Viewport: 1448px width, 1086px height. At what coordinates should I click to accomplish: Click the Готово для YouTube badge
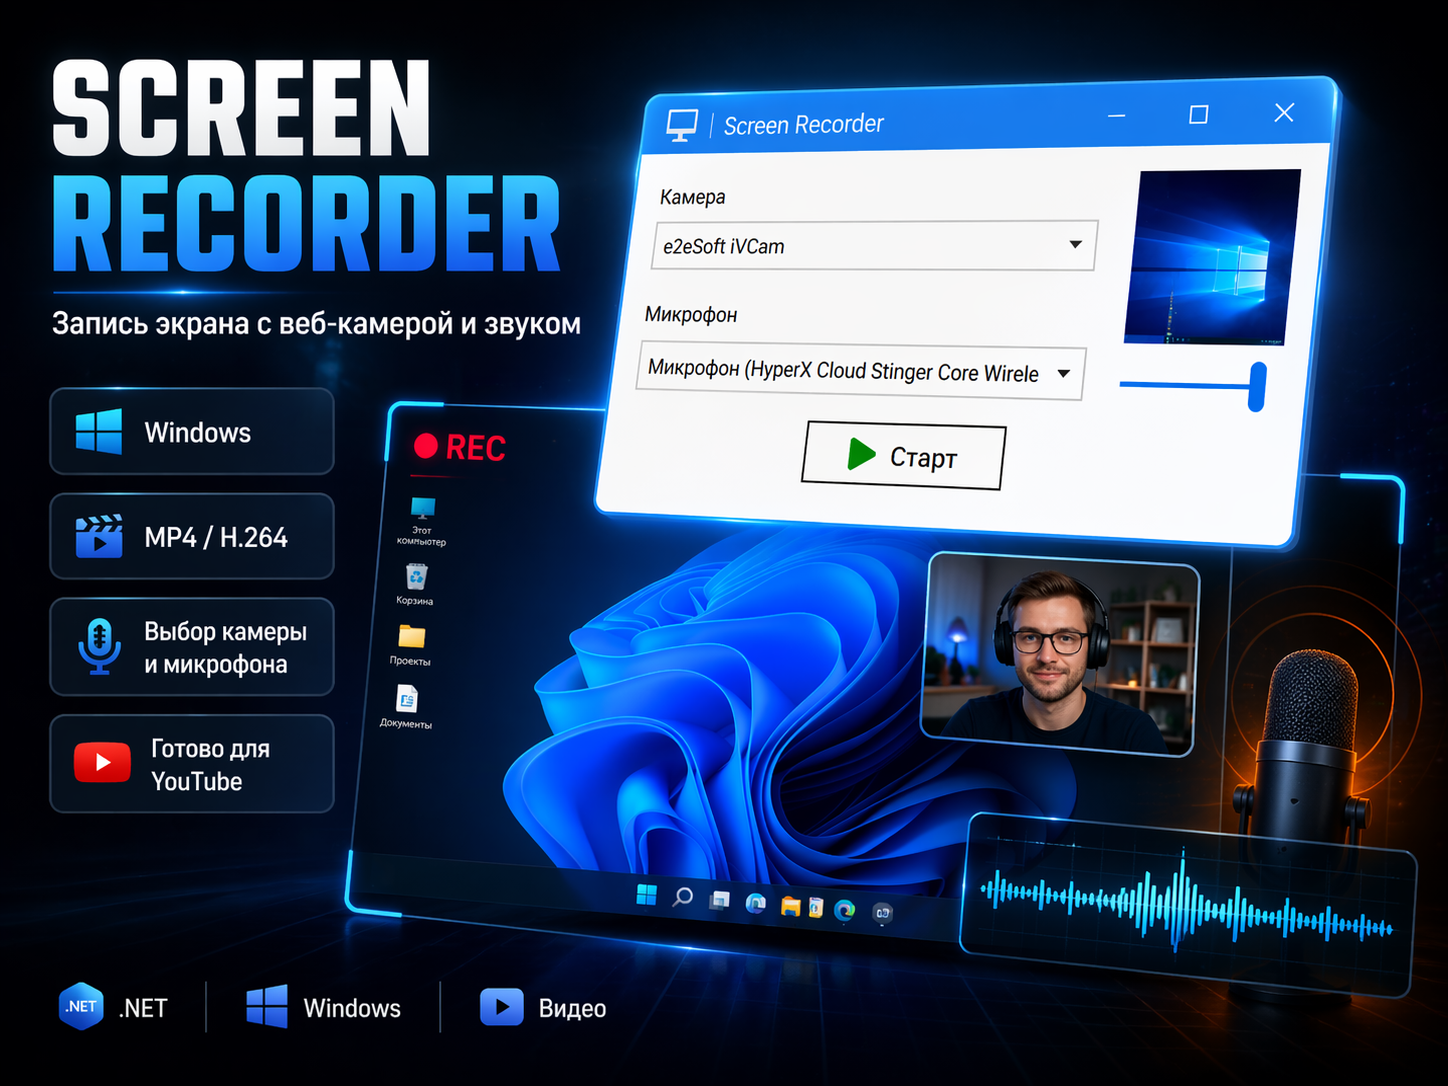(x=192, y=764)
